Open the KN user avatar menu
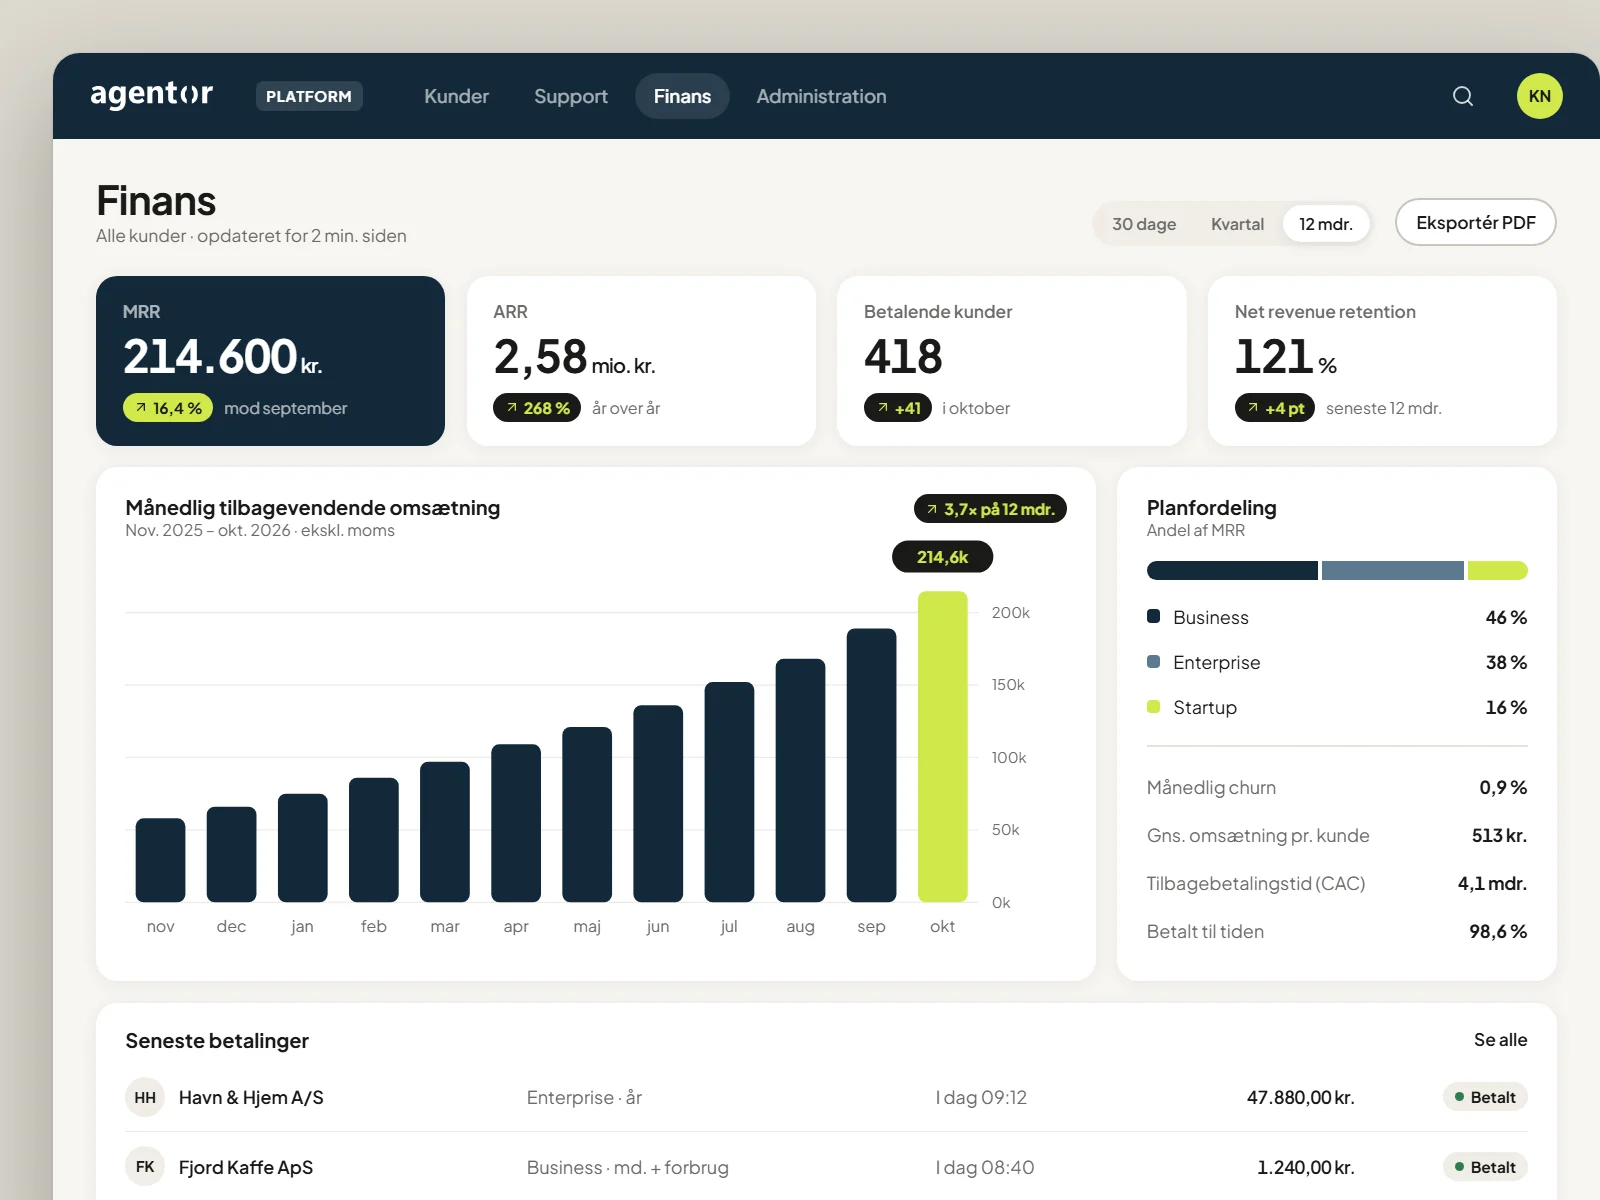1600x1200 pixels. pos(1540,96)
